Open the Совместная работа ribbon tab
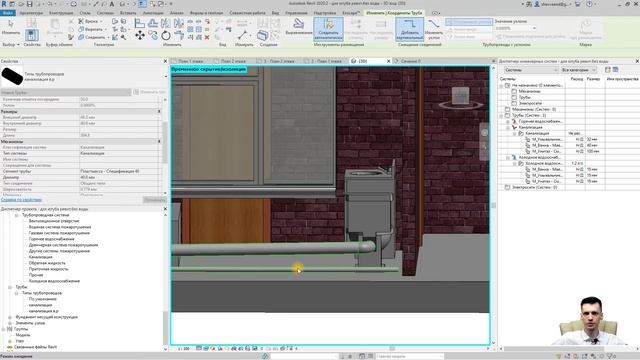Viewport: 640px width, 360px height. point(247,13)
